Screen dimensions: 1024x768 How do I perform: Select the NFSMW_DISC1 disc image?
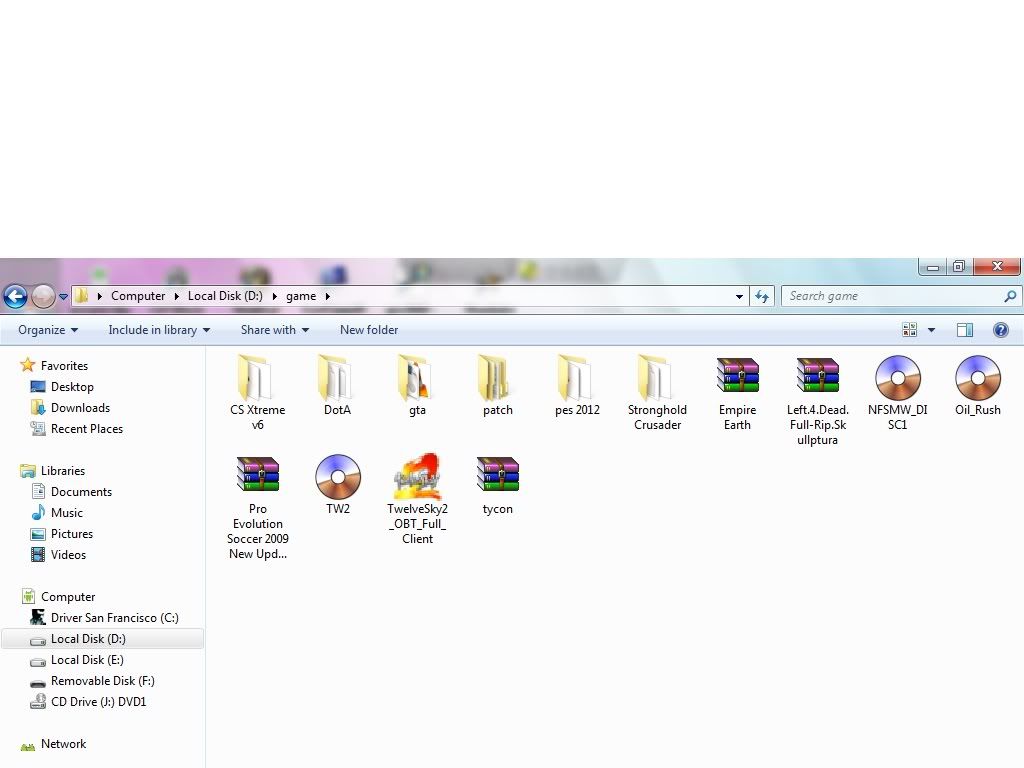pyautogui.click(x=897, y=392)
